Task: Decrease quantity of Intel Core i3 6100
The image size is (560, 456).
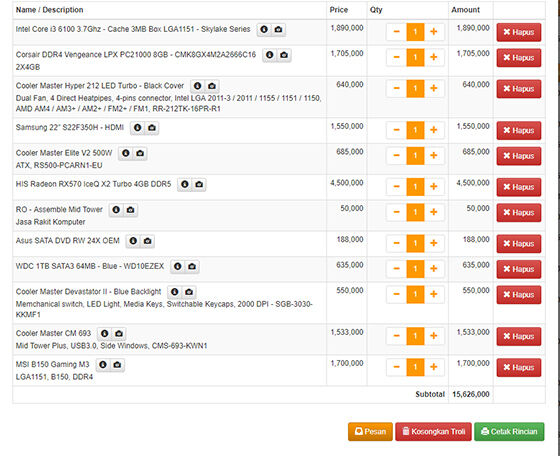Action: pyautogui.click(x=396, y=32)
